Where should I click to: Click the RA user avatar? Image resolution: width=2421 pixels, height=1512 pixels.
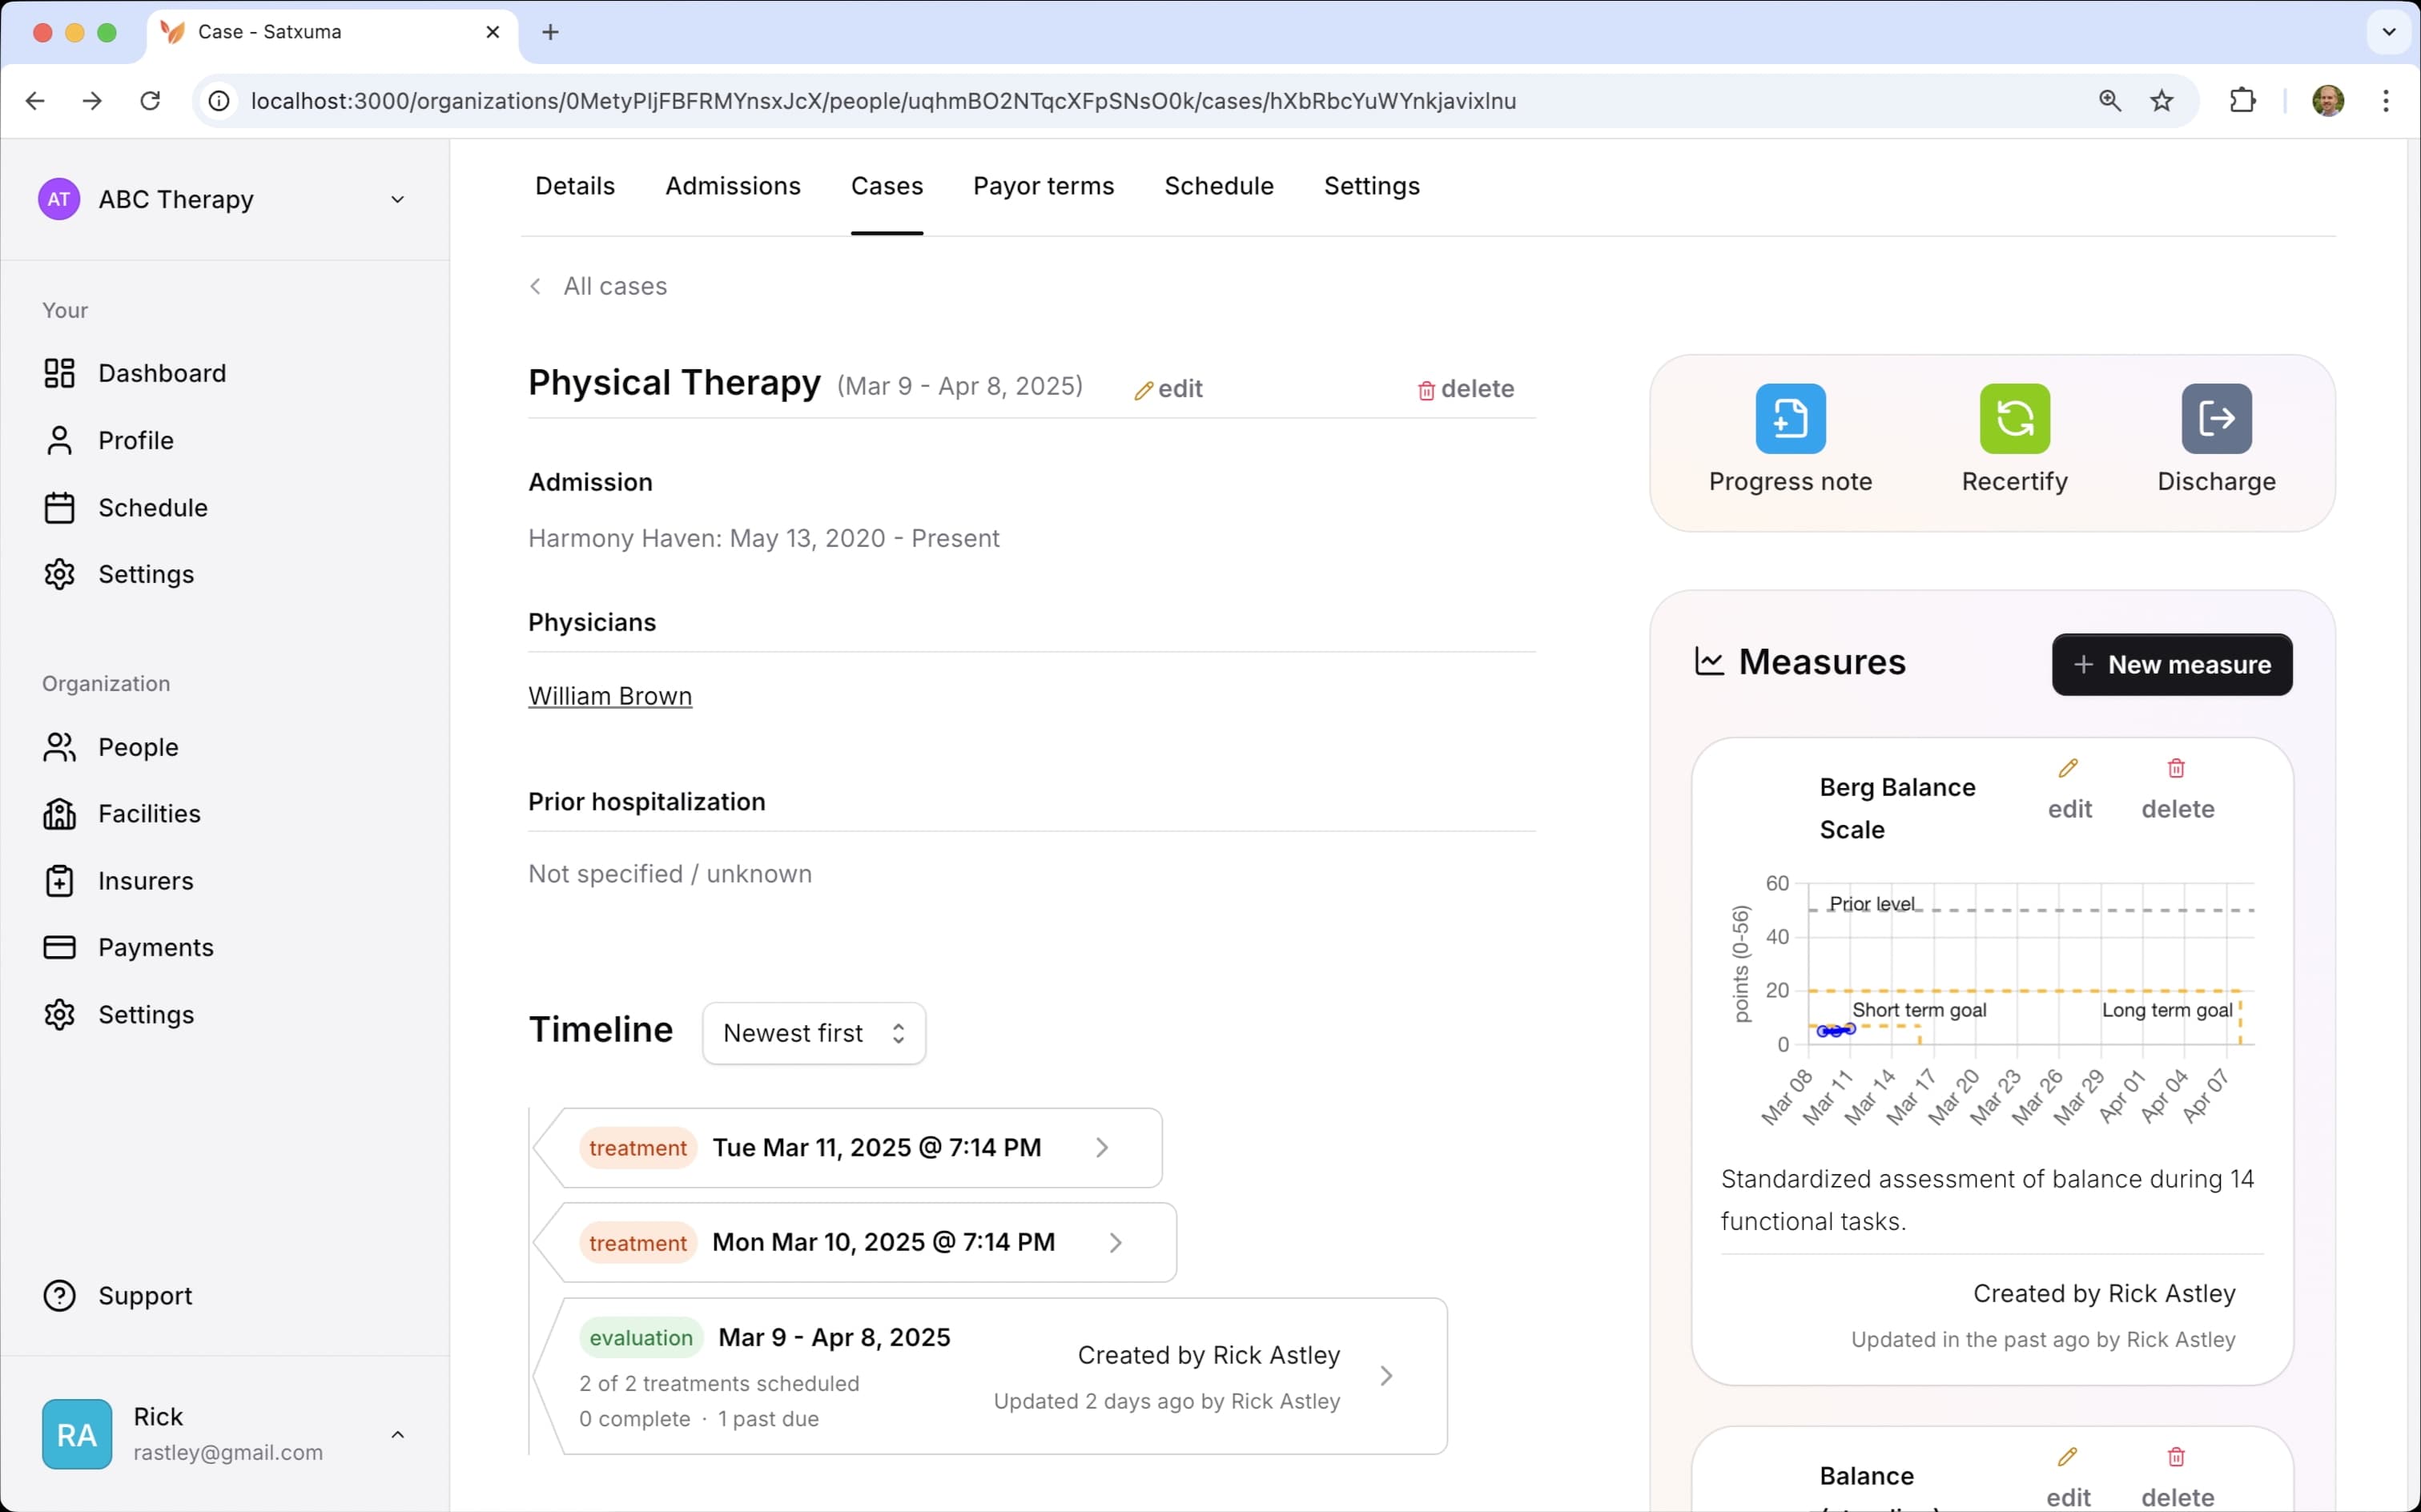[77, 1435]
